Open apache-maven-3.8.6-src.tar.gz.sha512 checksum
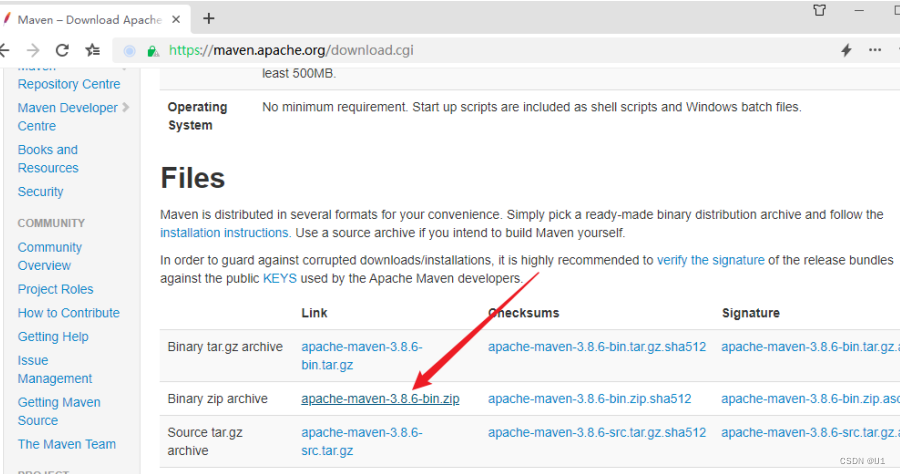900x474 pixels. [597, 433]
